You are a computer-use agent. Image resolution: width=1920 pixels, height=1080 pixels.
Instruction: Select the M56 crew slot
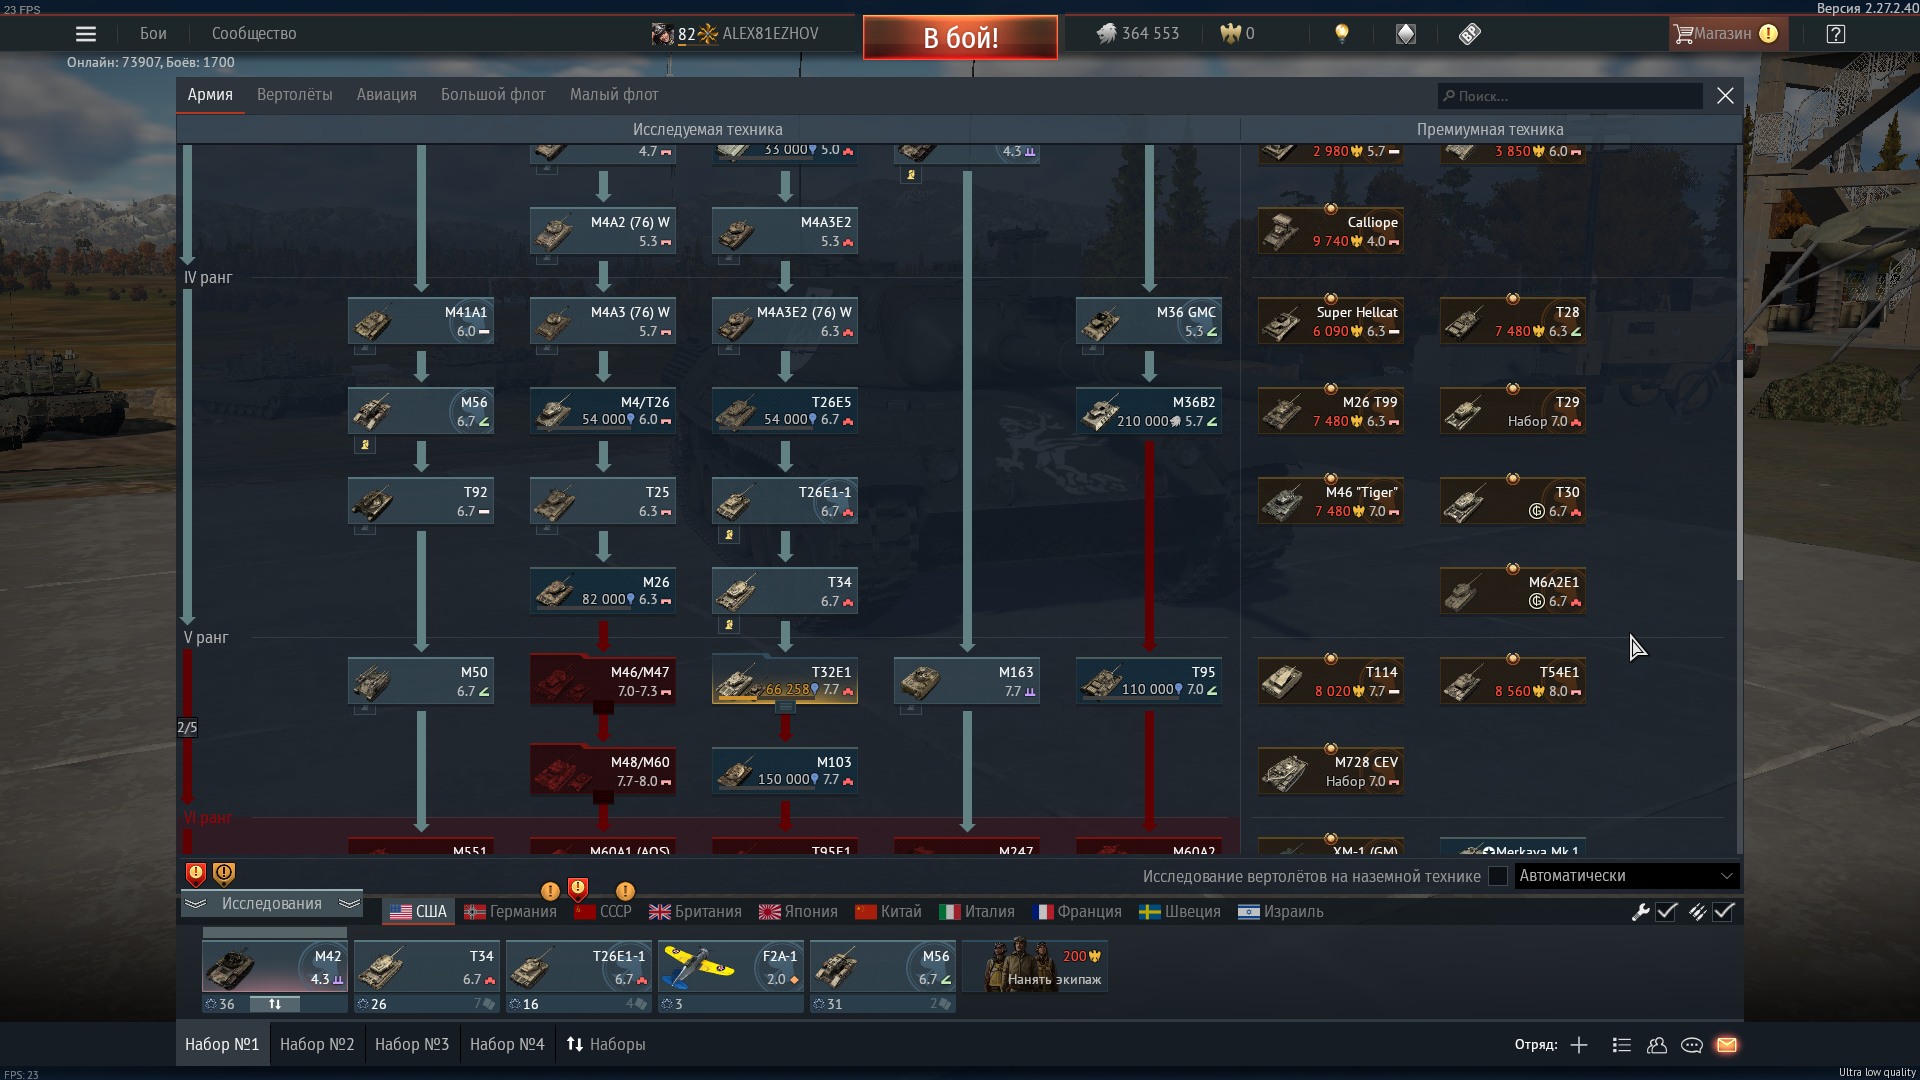tap(883, 966)
